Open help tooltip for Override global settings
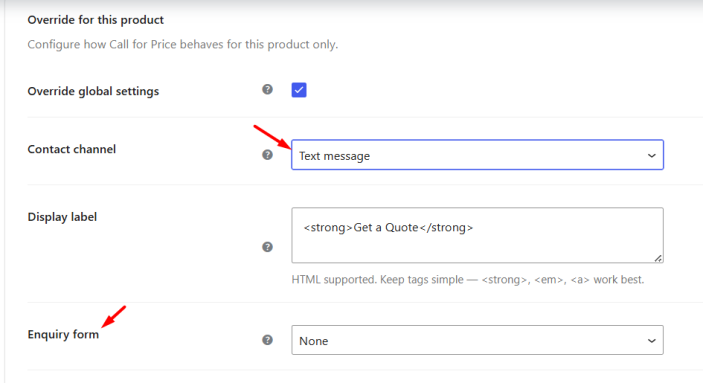Image resolution: width=703 pixels, height=383 pixels. [x=267, y=89]
